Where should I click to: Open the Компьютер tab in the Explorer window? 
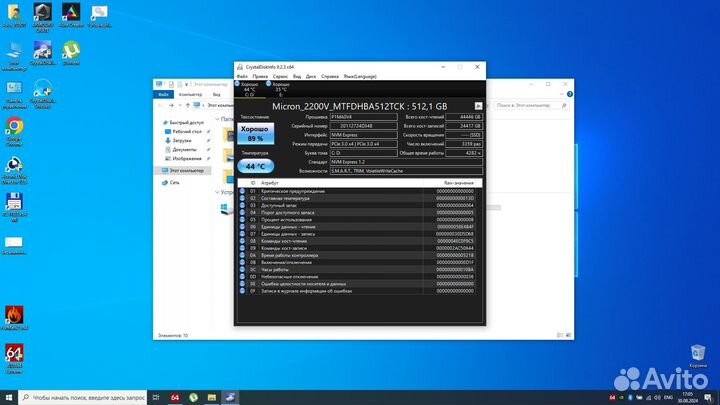190,94
